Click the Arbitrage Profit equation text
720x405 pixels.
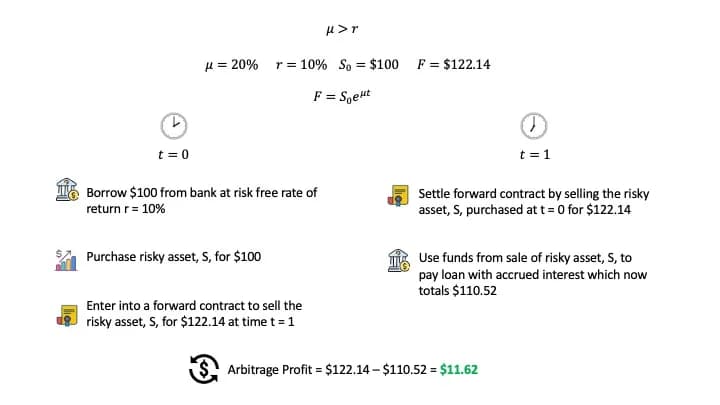click(x=353, y=370)
